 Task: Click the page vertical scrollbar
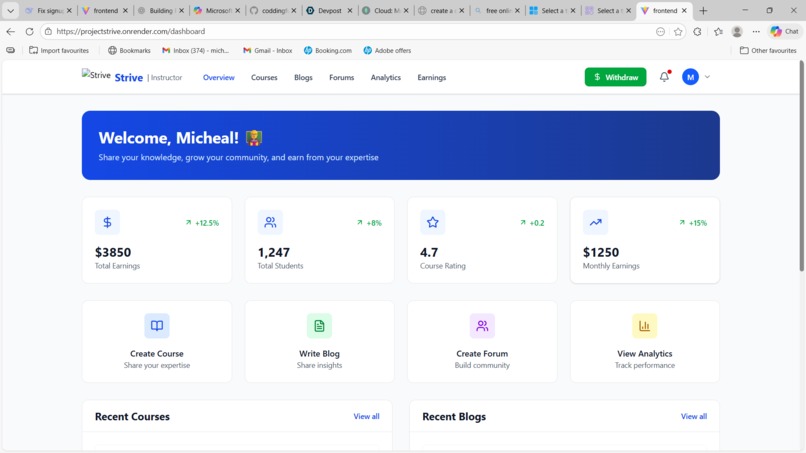(801, 167)
